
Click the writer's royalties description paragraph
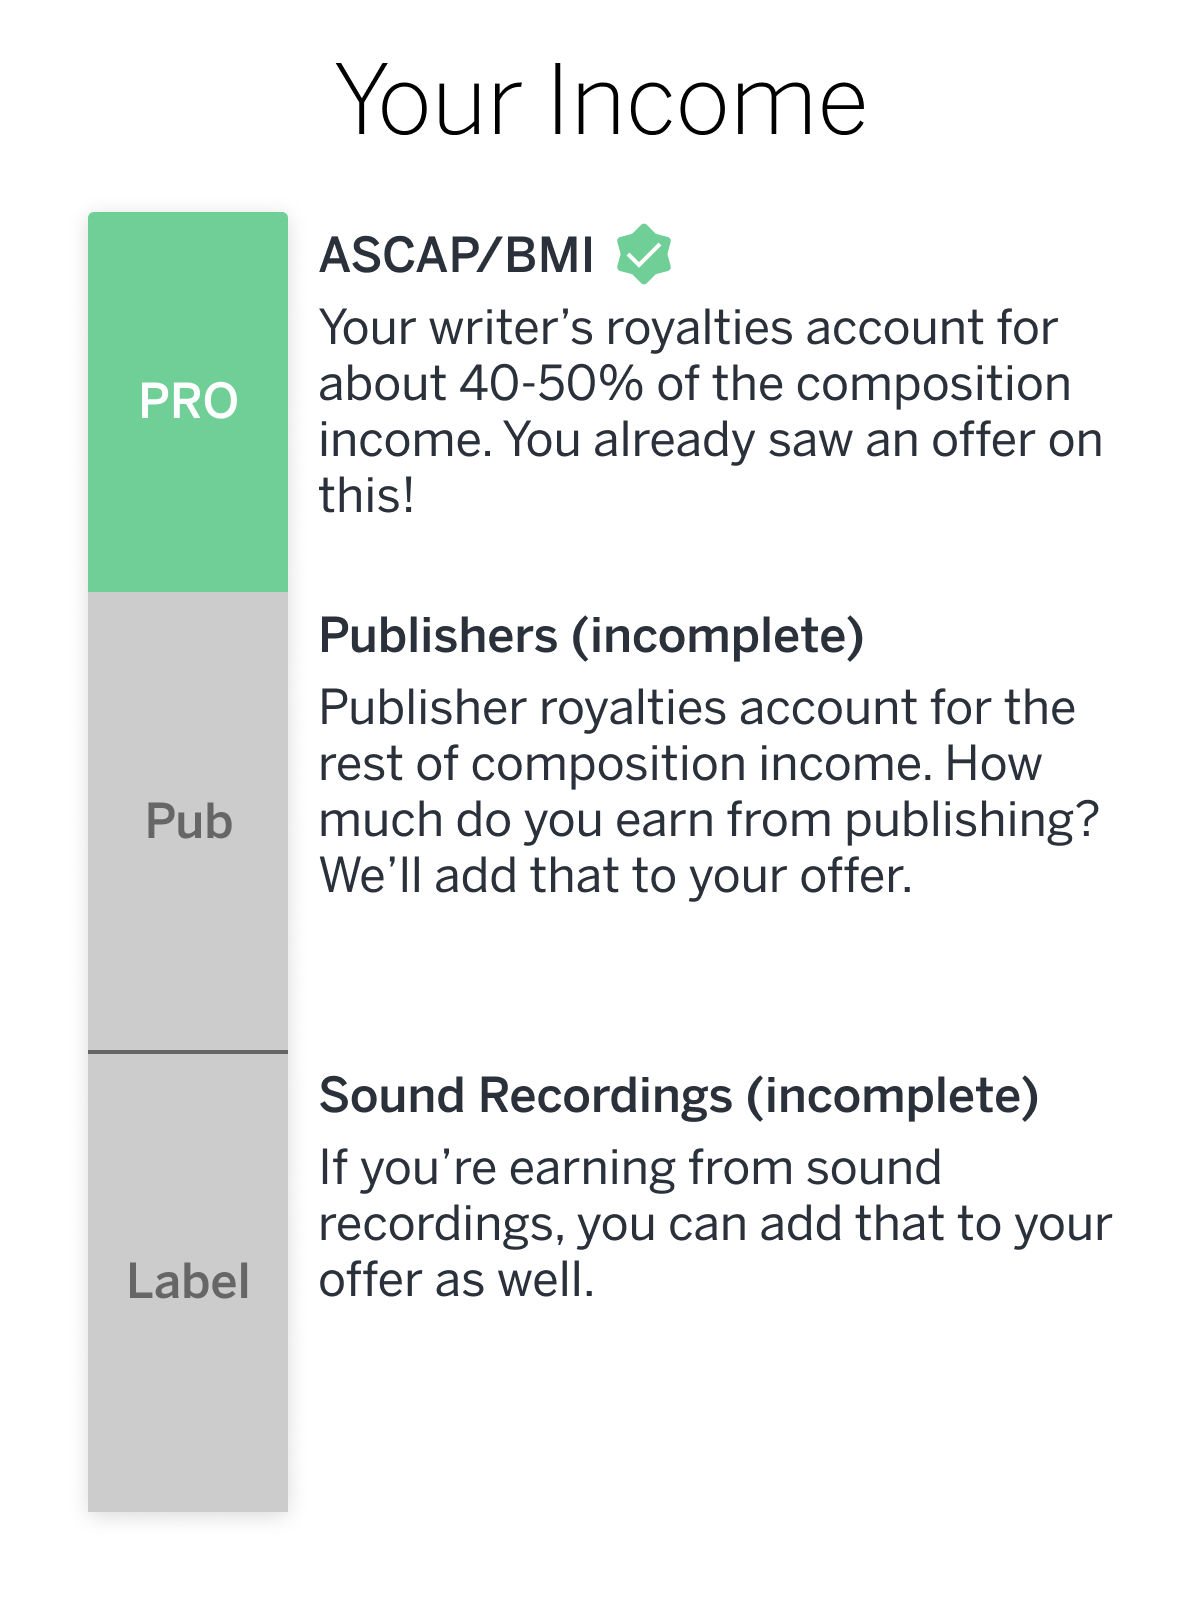[x=711, y=412]
